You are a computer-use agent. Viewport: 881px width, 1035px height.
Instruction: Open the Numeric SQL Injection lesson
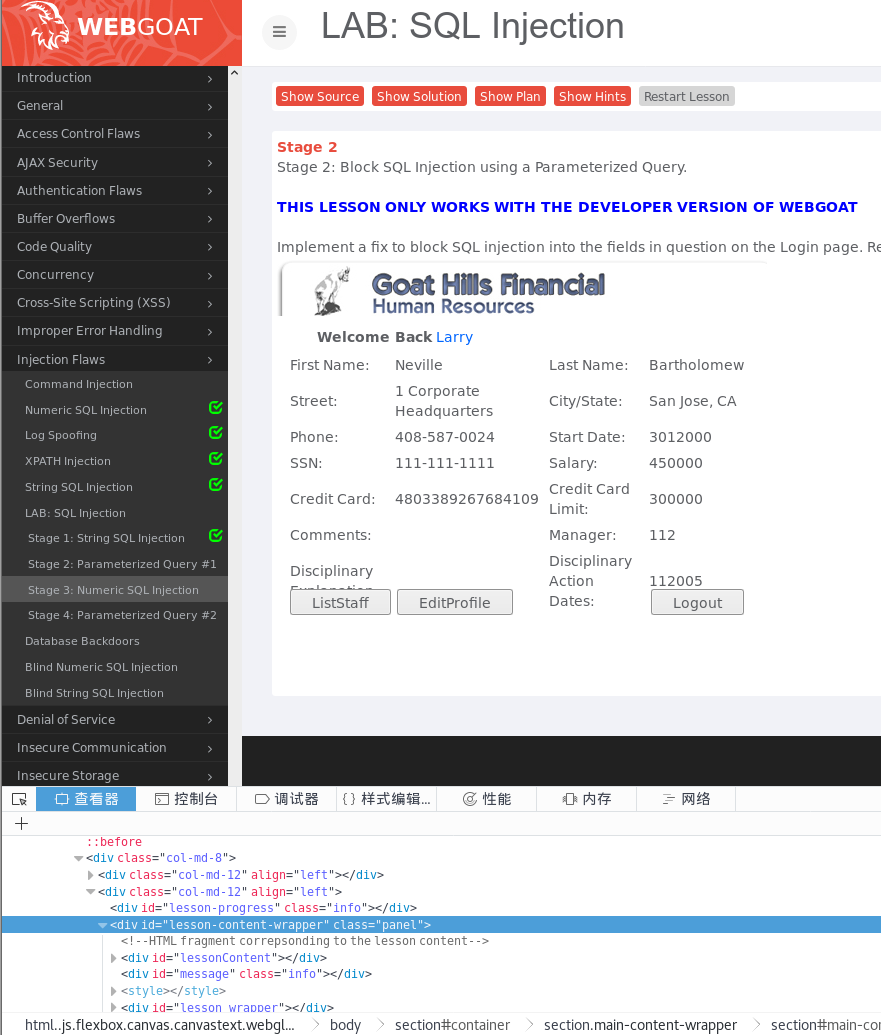[86, 410]
